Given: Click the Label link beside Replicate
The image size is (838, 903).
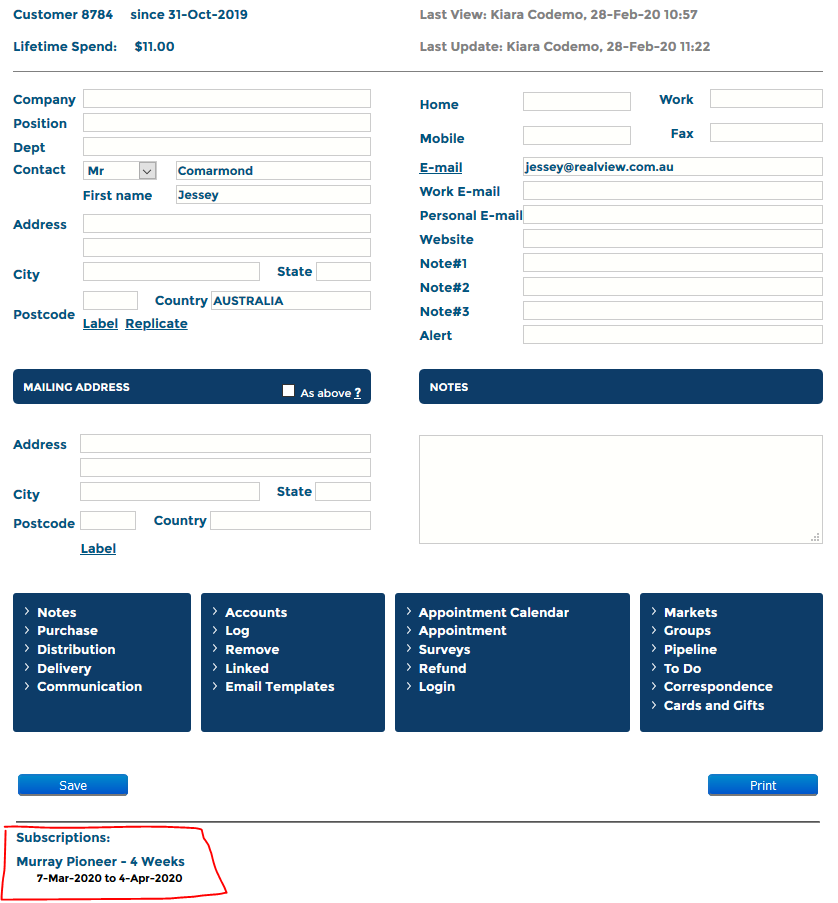Looking at the screenshot, I should tap(100, 324).
